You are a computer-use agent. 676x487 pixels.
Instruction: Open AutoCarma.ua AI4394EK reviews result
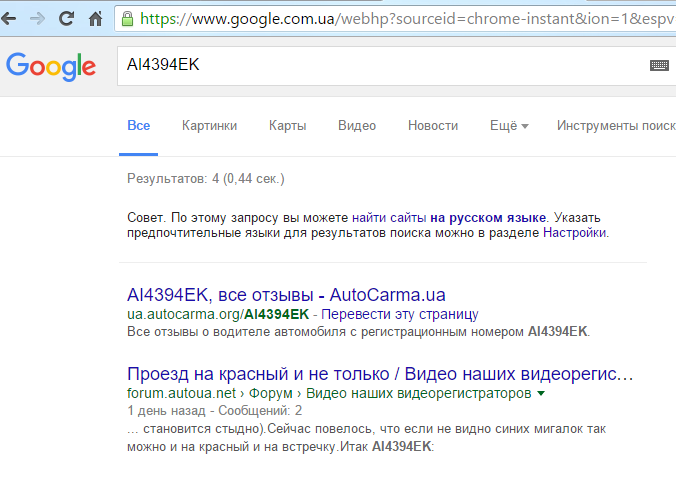tap(286, 295)
